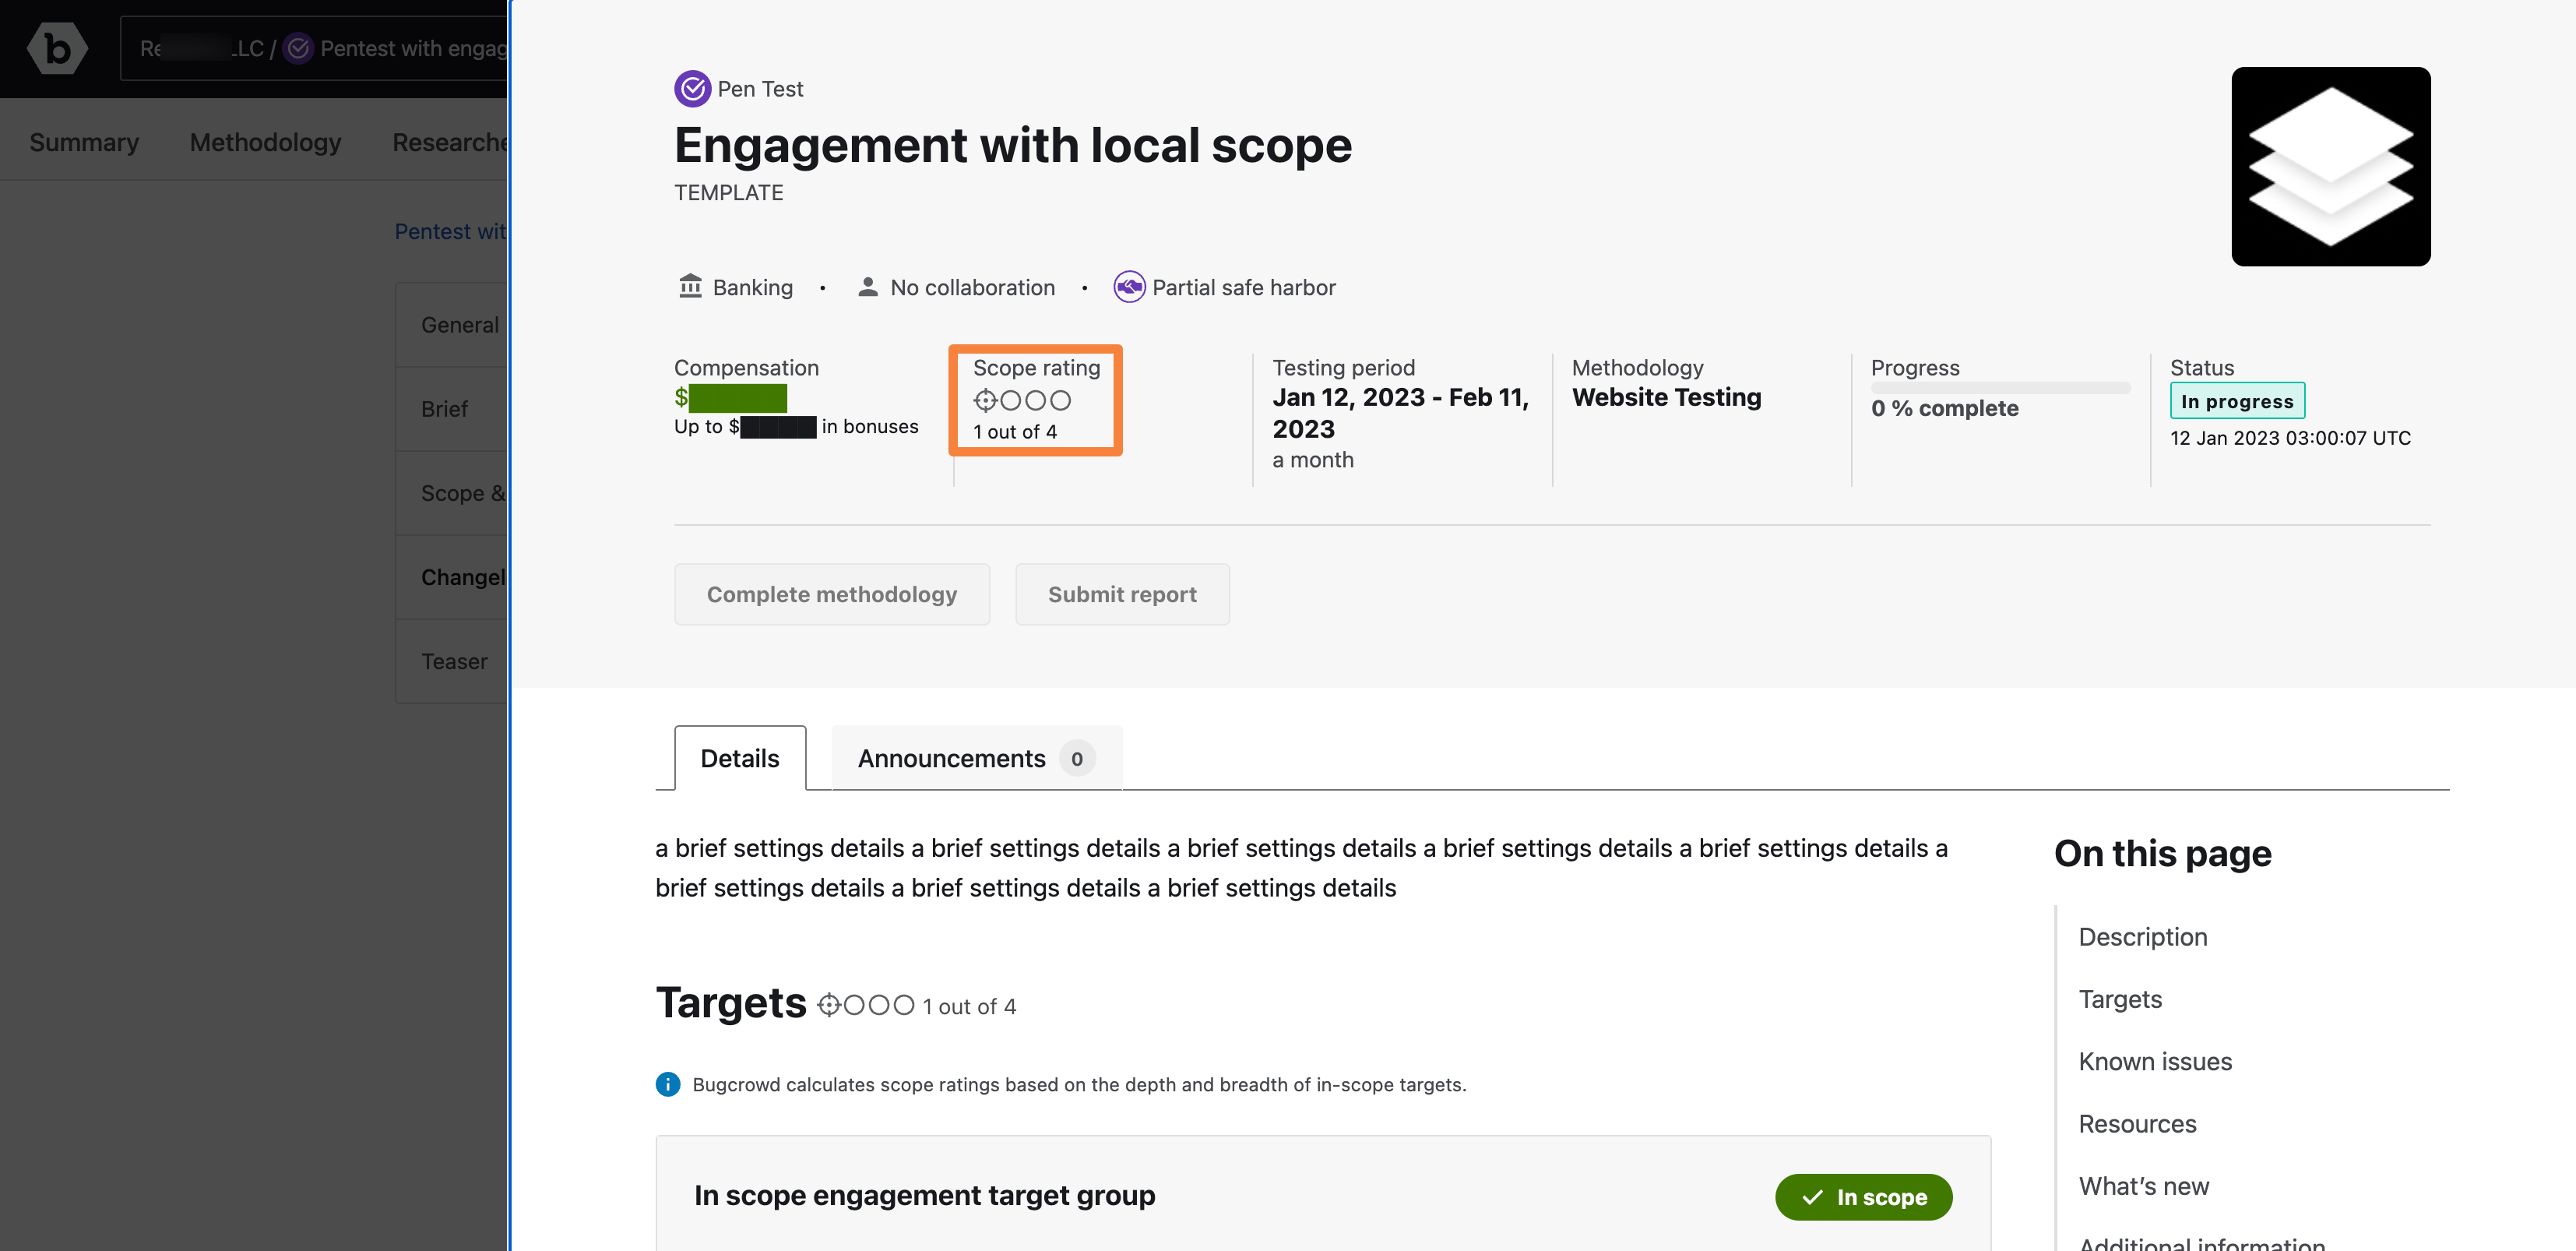Switch to the Announcements tab
The image size is (2576, 1251).
click(977, 758)
